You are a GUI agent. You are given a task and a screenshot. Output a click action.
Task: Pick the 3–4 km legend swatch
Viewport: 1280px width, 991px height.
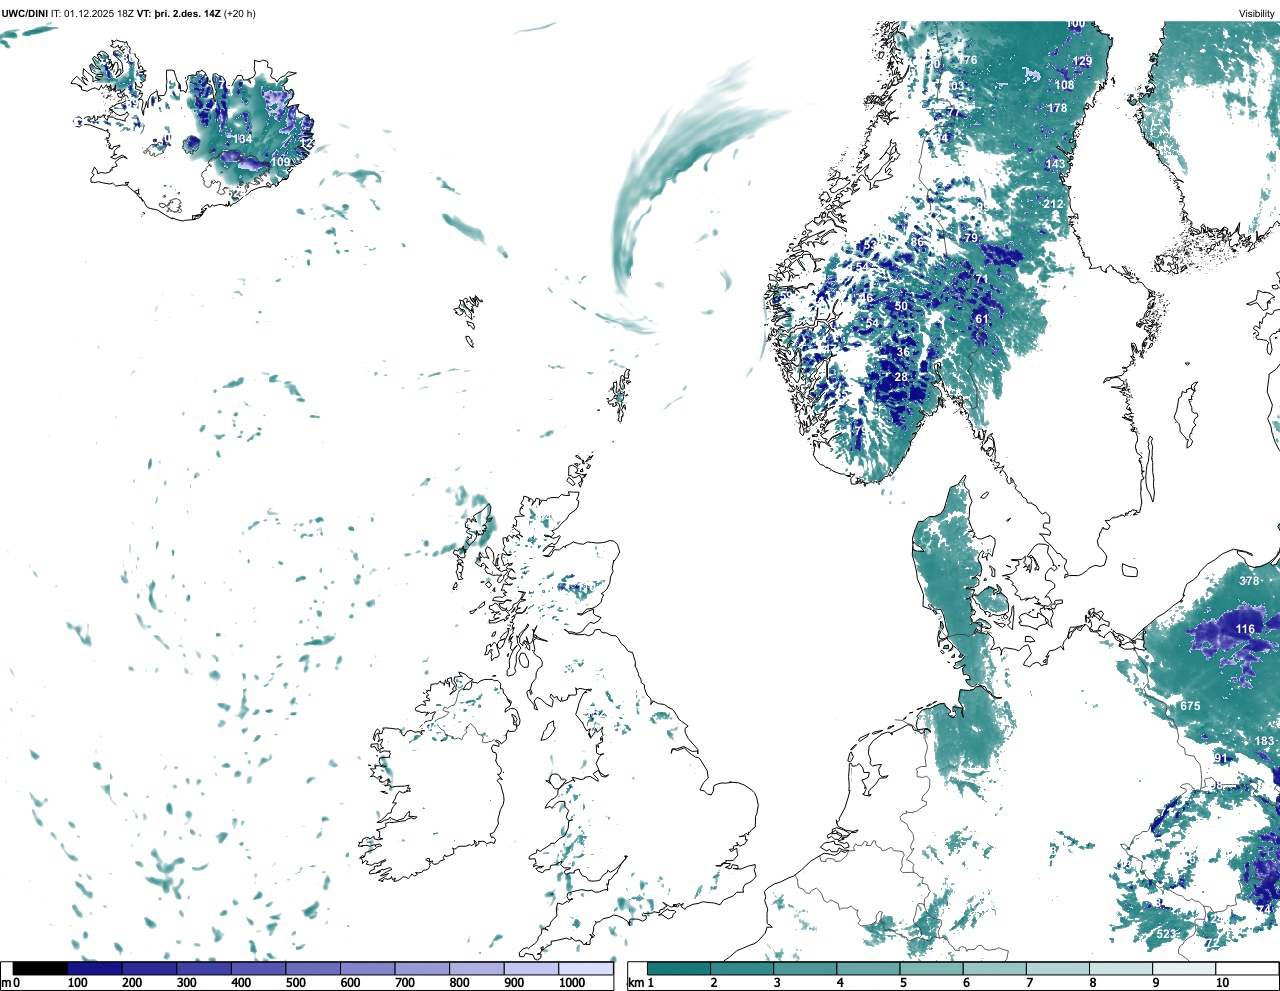(x=805, y=968)
